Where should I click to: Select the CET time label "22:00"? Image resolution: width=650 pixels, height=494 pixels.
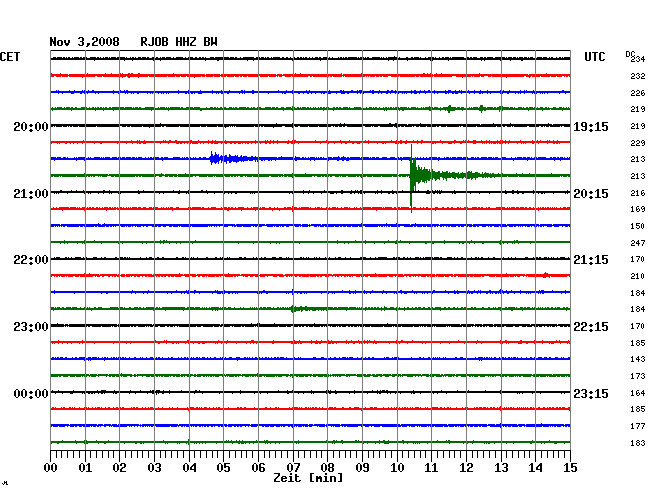31,260
